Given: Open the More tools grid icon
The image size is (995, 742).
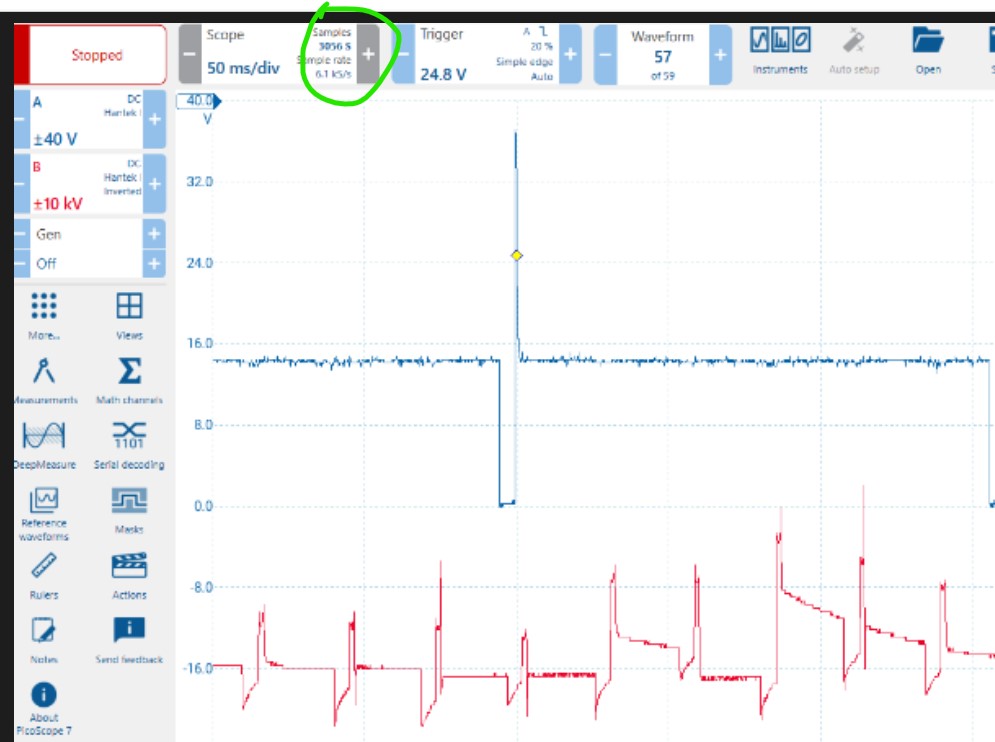Looking at the screenshot, I should (x=44, y=306).
